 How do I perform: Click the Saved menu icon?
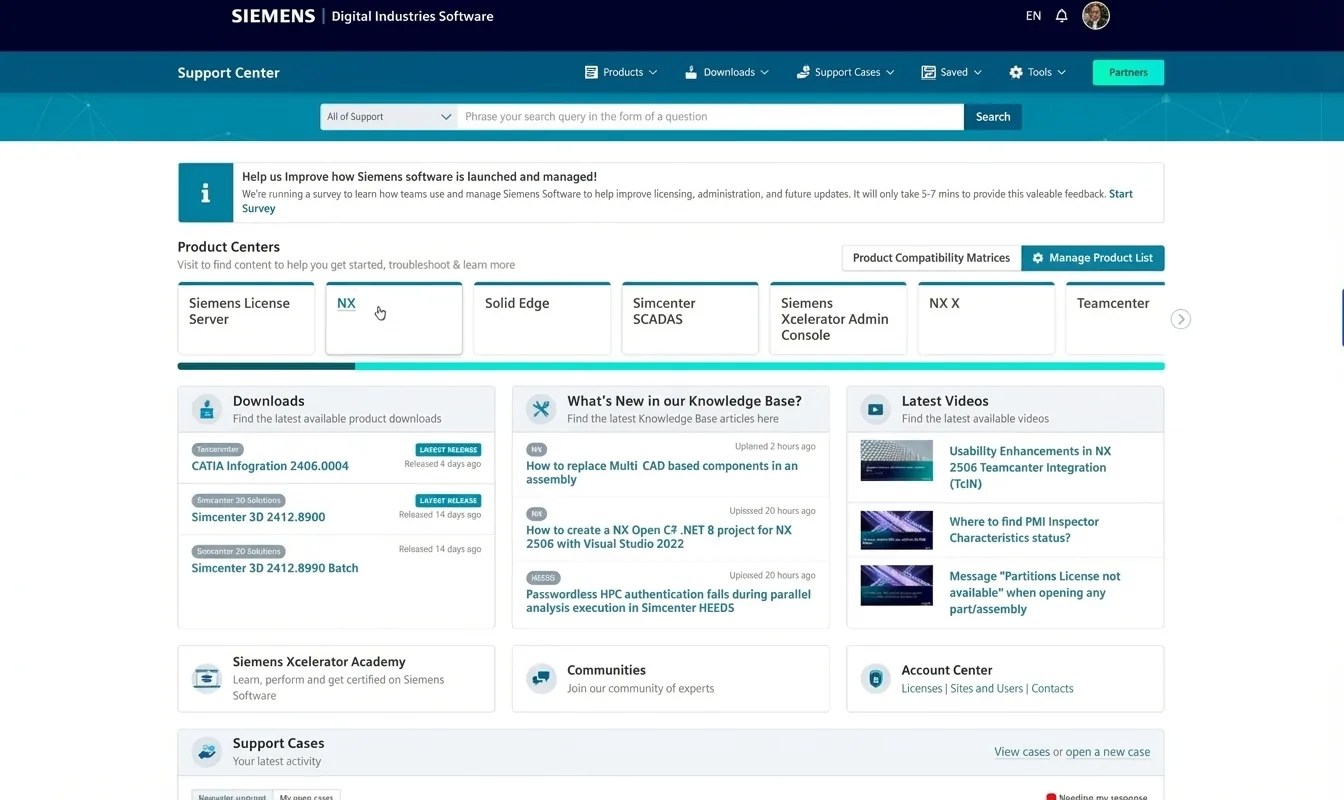[928, 72]
